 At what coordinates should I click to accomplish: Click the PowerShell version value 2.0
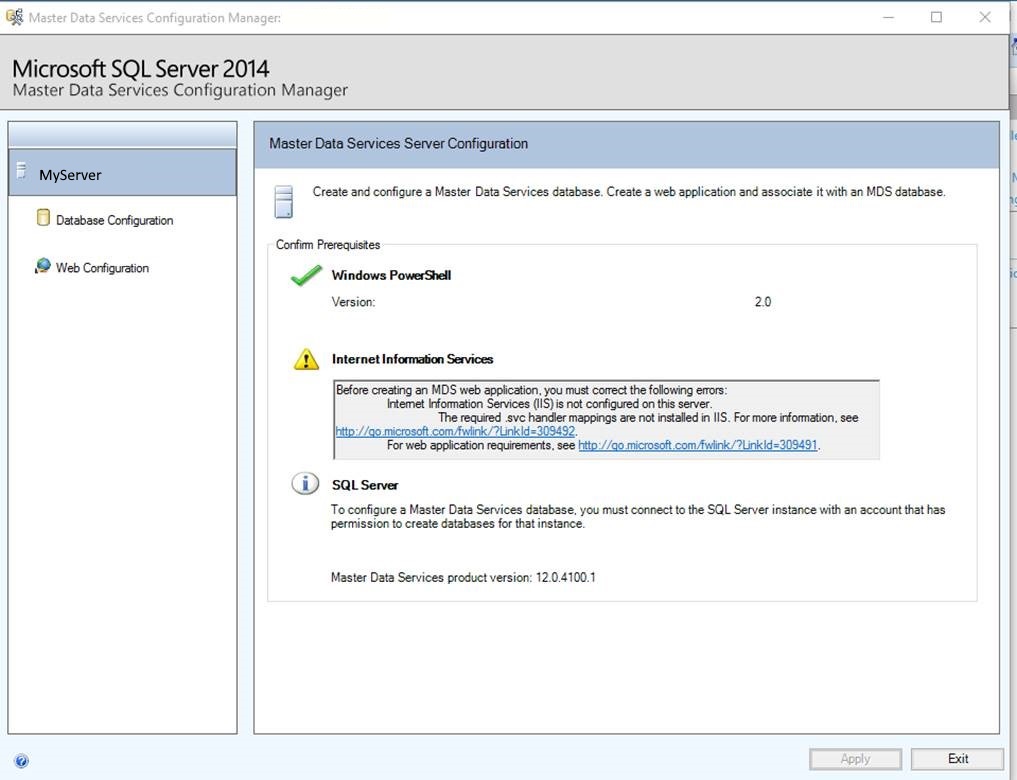763,302
